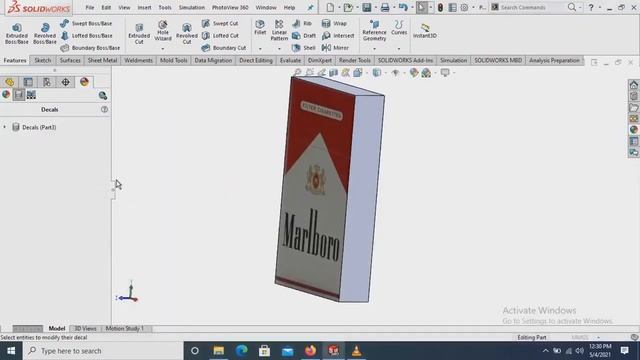Open the Fillet dropdown arrow
The width and height of the screenshot is (640, 360).
[260, 49]
